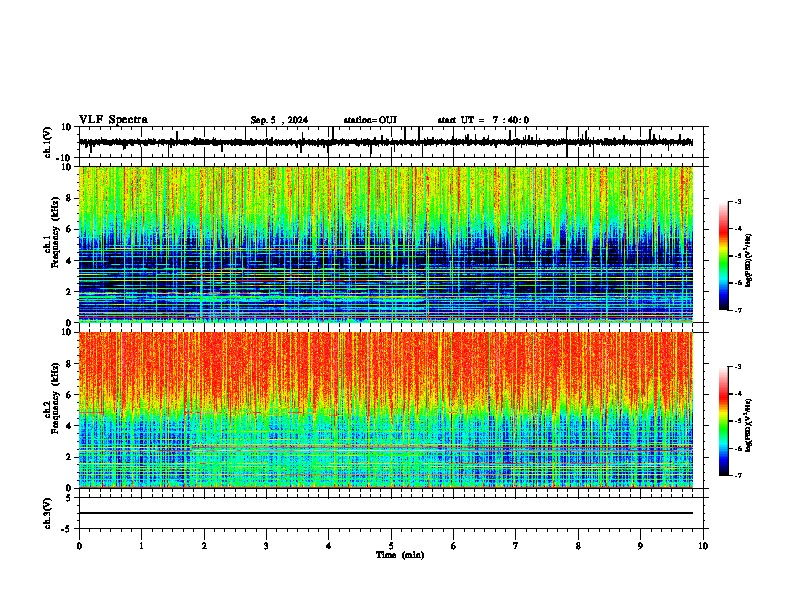Click the time axis tick label "9"

[640, 546]
